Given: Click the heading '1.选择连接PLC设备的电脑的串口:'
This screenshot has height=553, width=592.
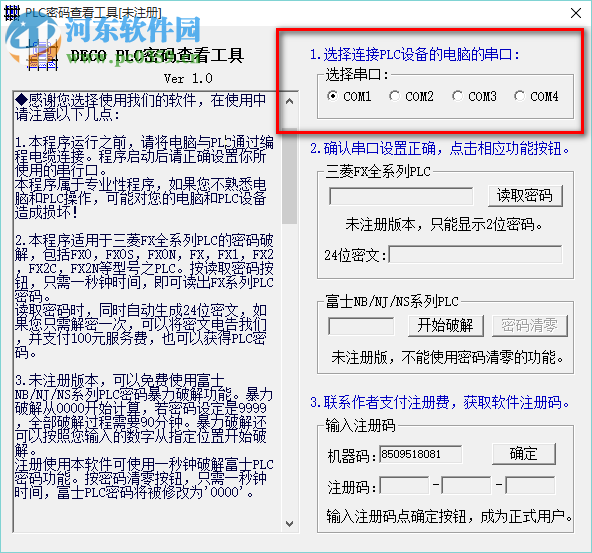Looking at the screenshot, I should coord(415,54).
